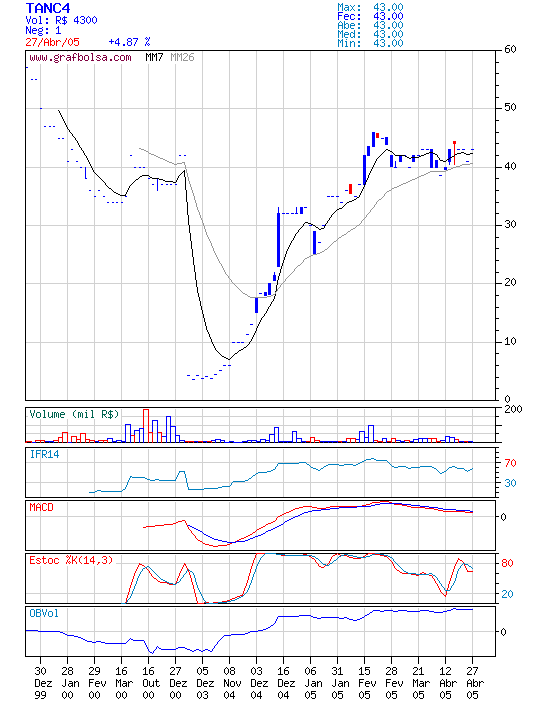The width and height of the screenshot is (545, 720).
Task: Click the 27/Abr/05 date label
Action: coord(52,42)
